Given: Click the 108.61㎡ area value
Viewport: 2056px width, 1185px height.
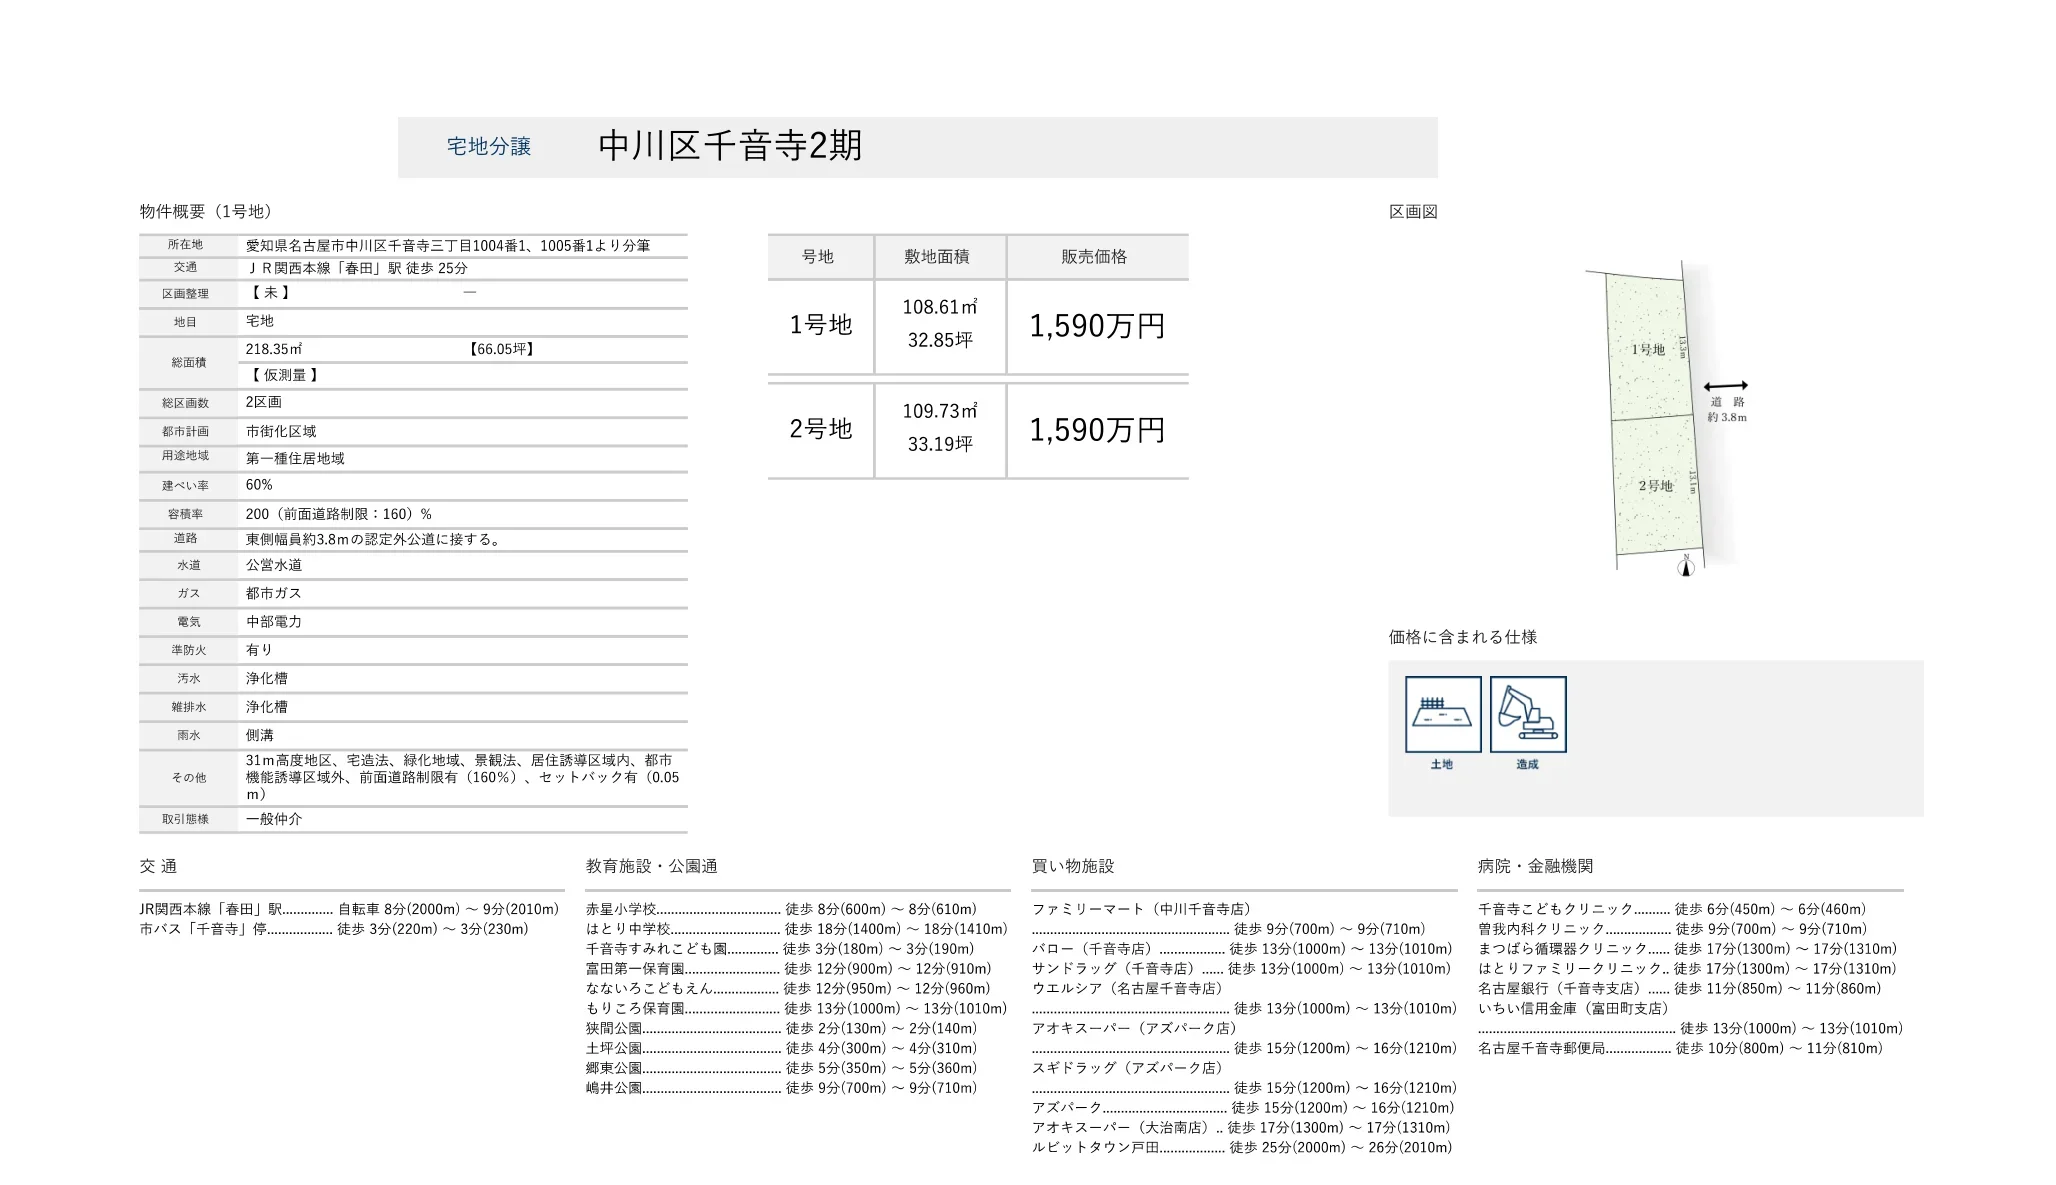Looking at the screenshot, I should [x=940, y=307].
